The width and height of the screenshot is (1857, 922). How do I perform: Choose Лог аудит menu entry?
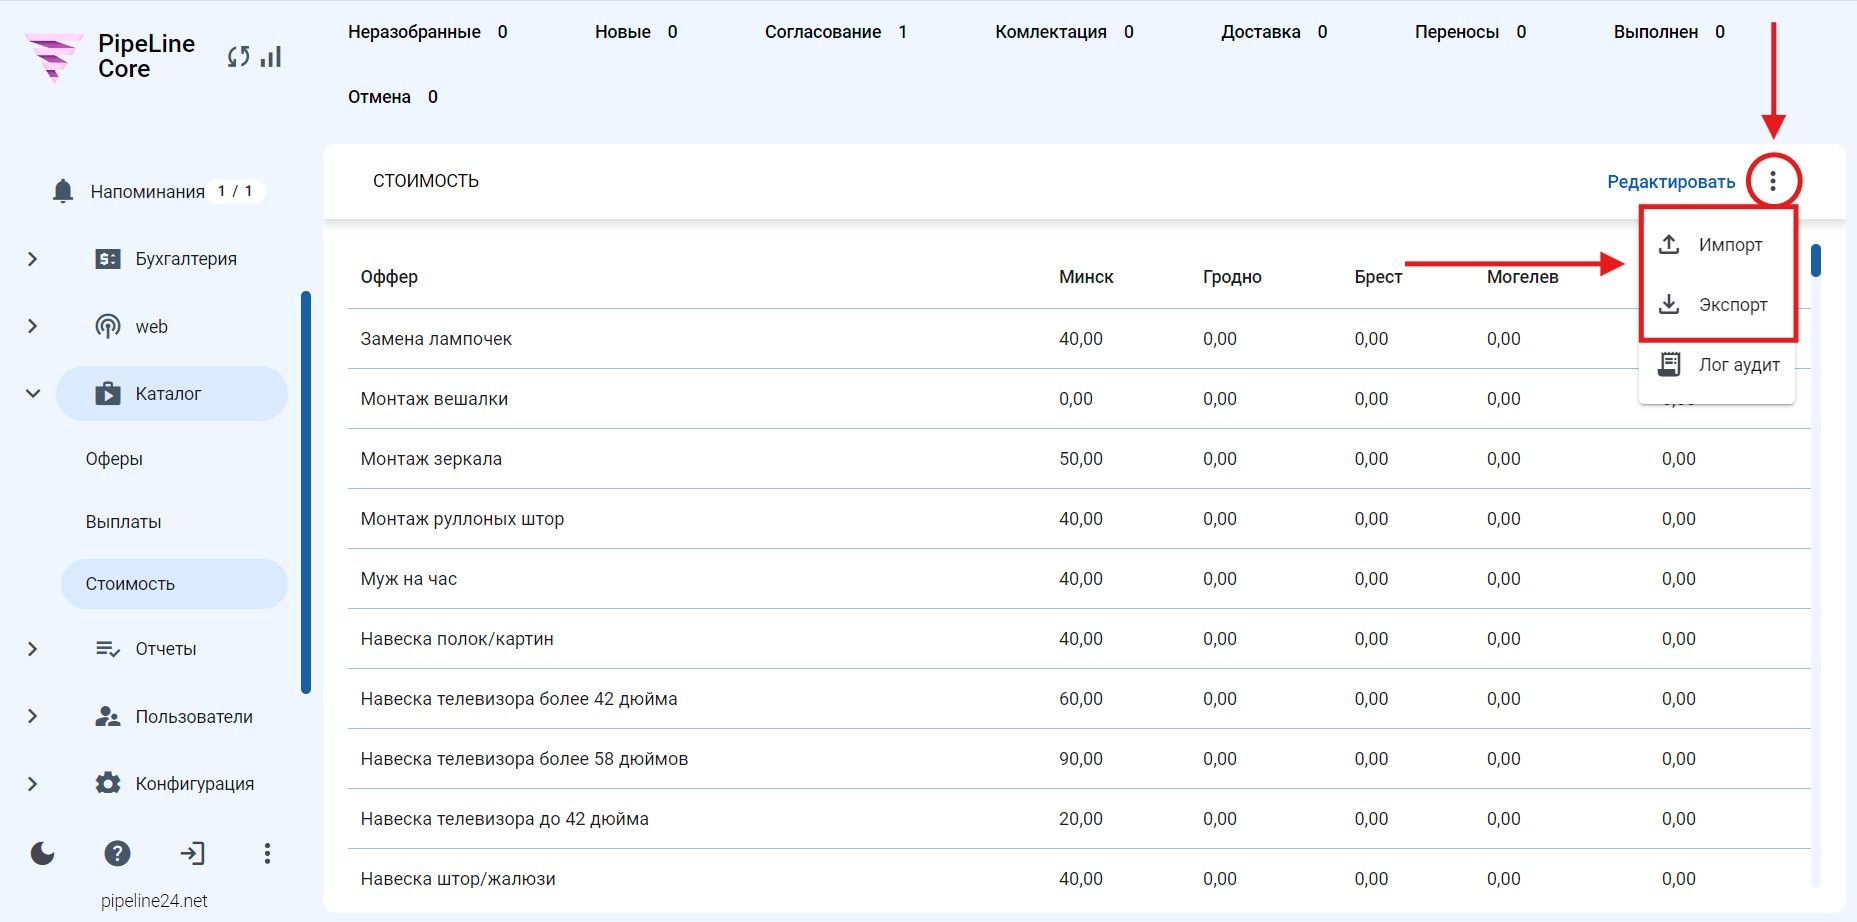1717,365
